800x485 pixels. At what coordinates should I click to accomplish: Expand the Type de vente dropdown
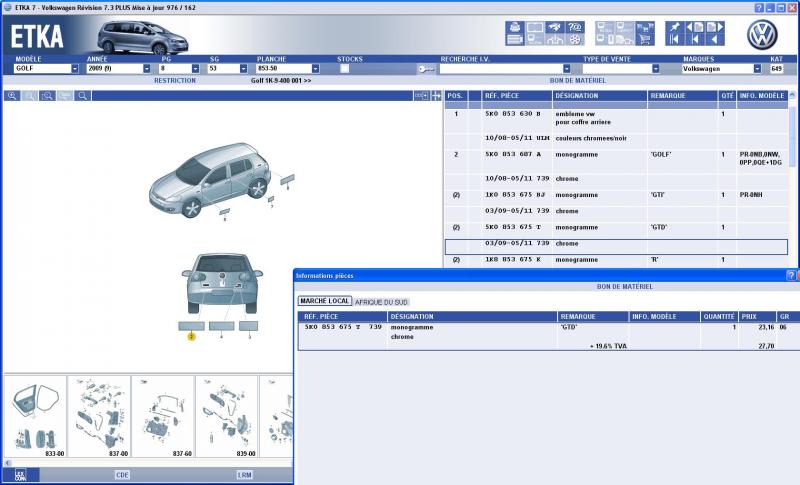pos(656,69)
